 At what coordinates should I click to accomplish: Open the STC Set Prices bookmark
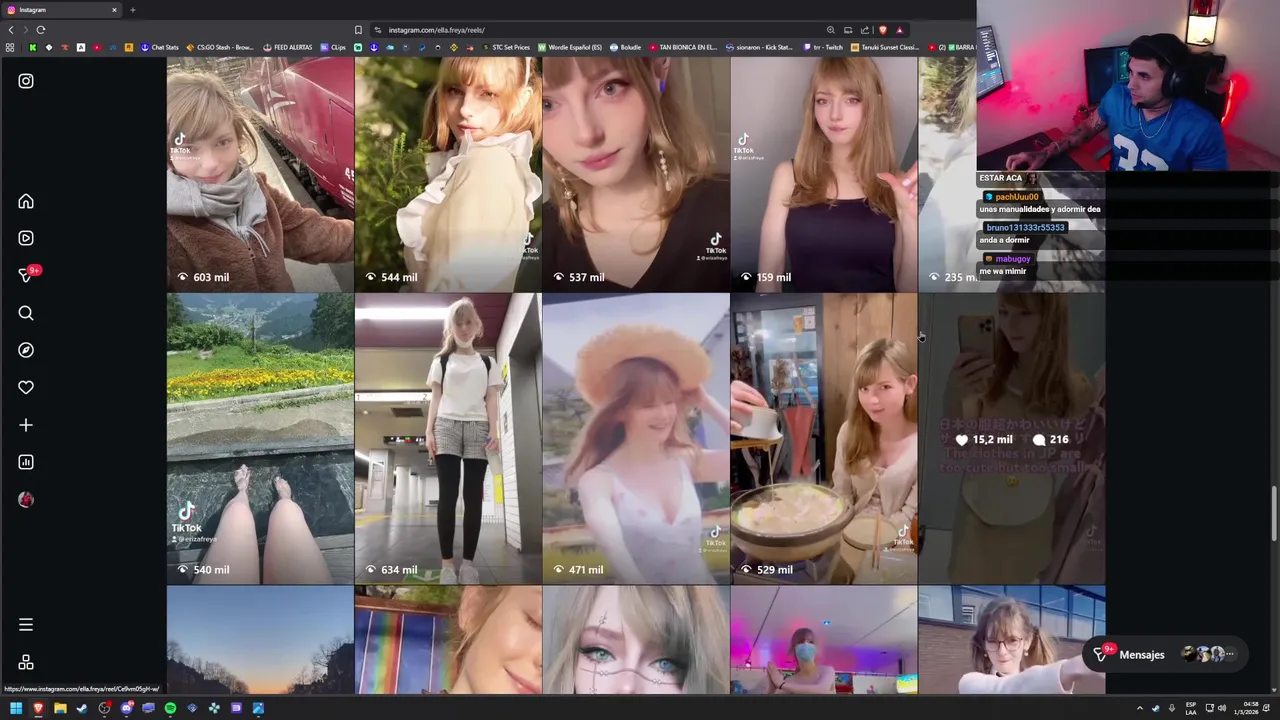coord(506,47)
